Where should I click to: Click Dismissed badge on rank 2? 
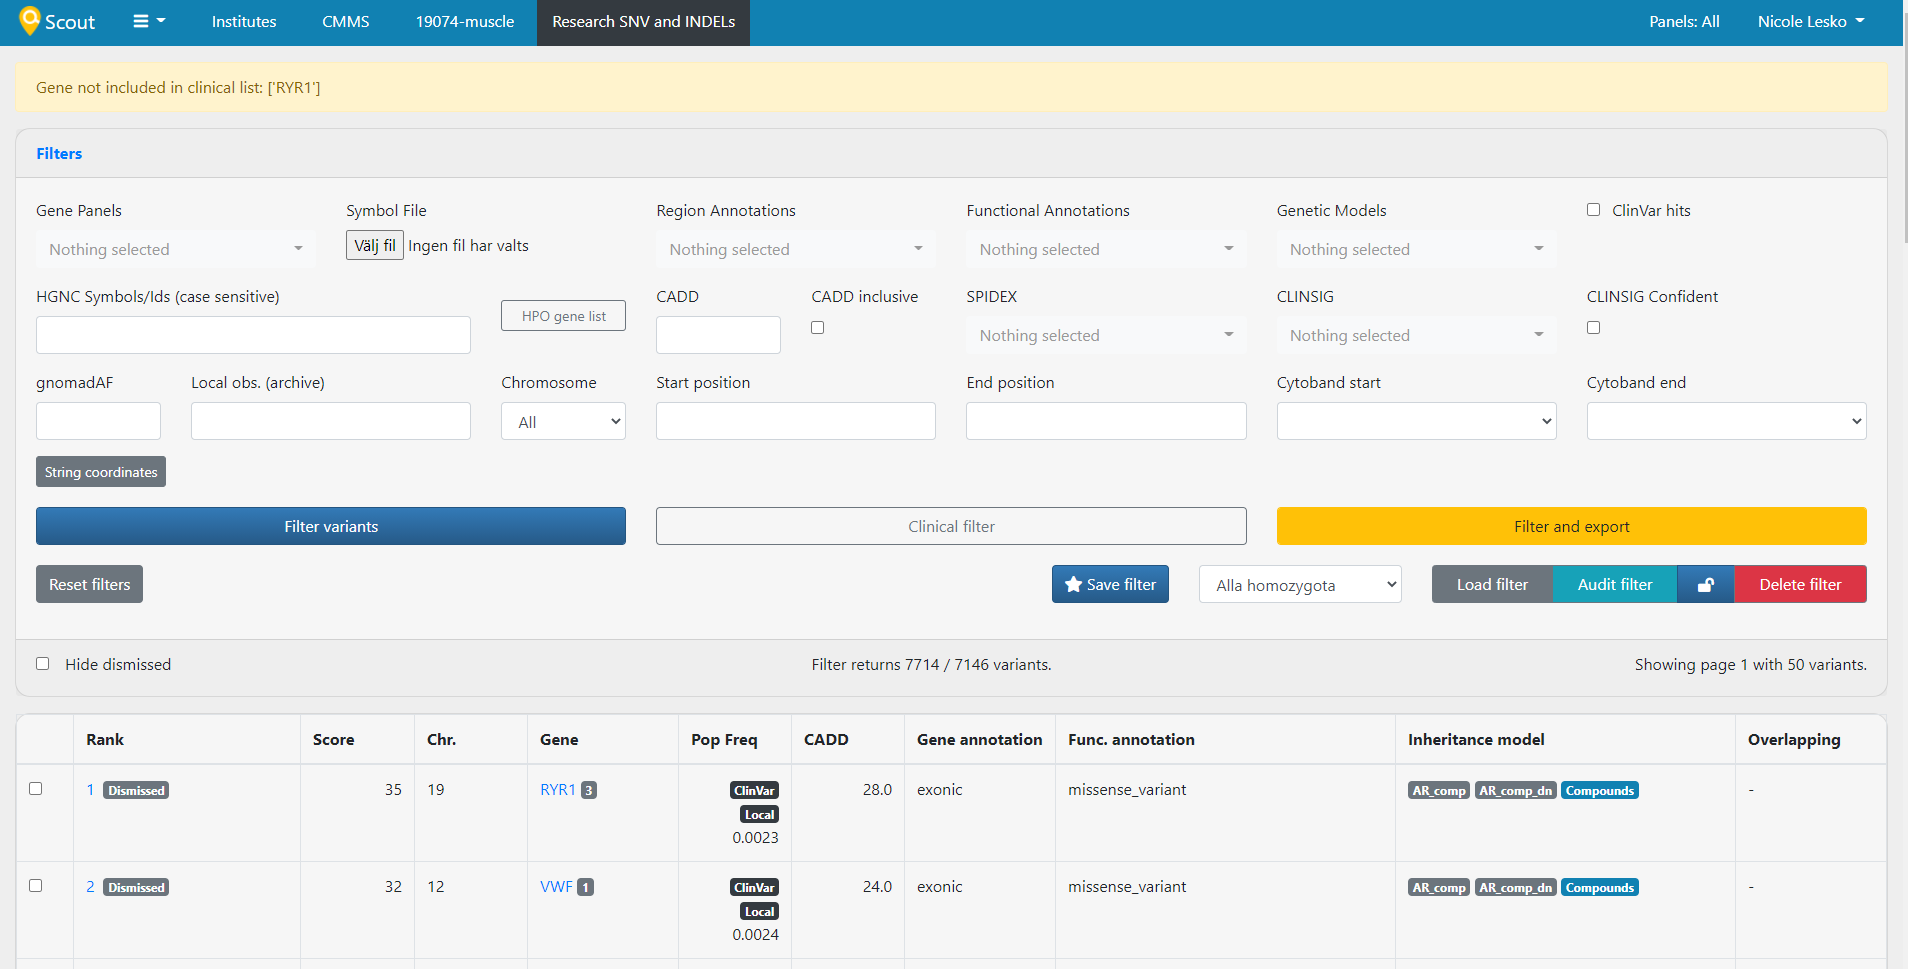click(x=136, y=887)
